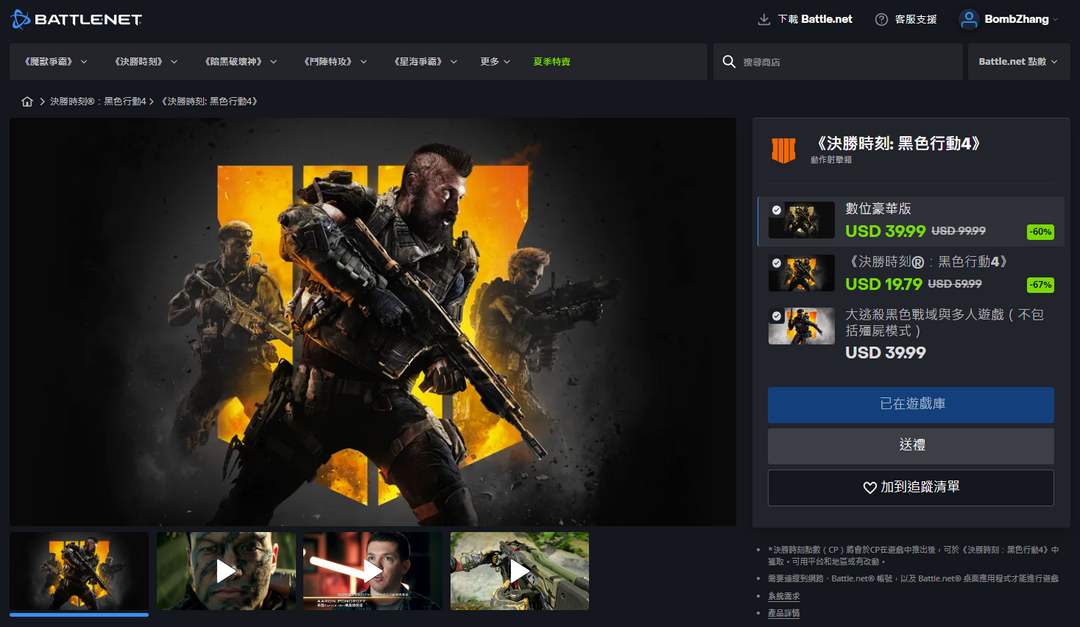Open the 系統需求 link

[x=783, y=597]
